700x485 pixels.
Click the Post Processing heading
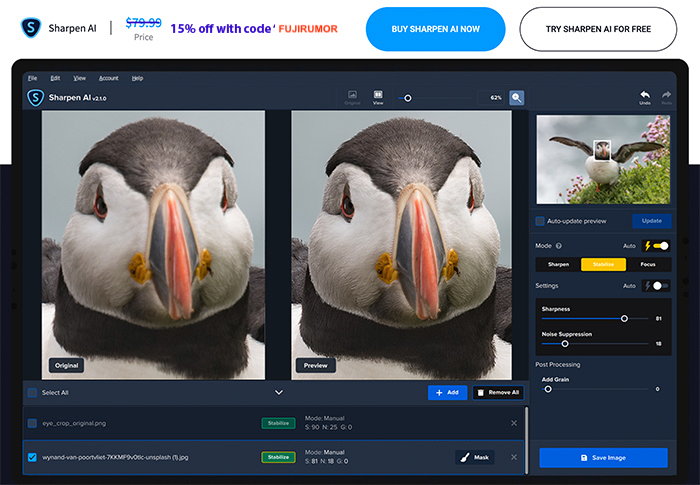tap(558, 364)
